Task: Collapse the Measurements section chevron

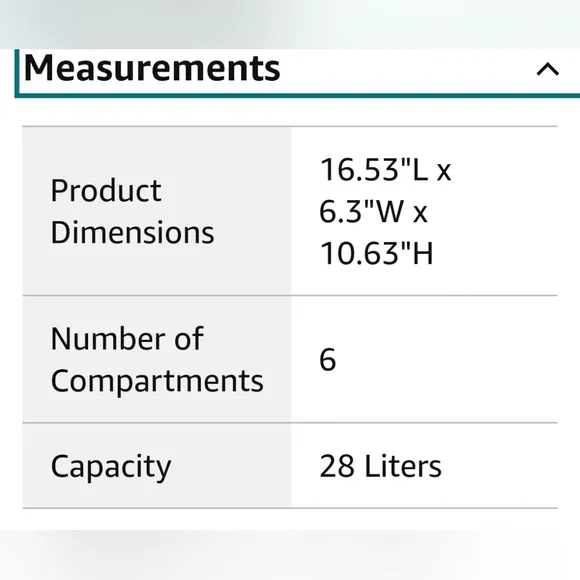Action: [x=547, y=70]
